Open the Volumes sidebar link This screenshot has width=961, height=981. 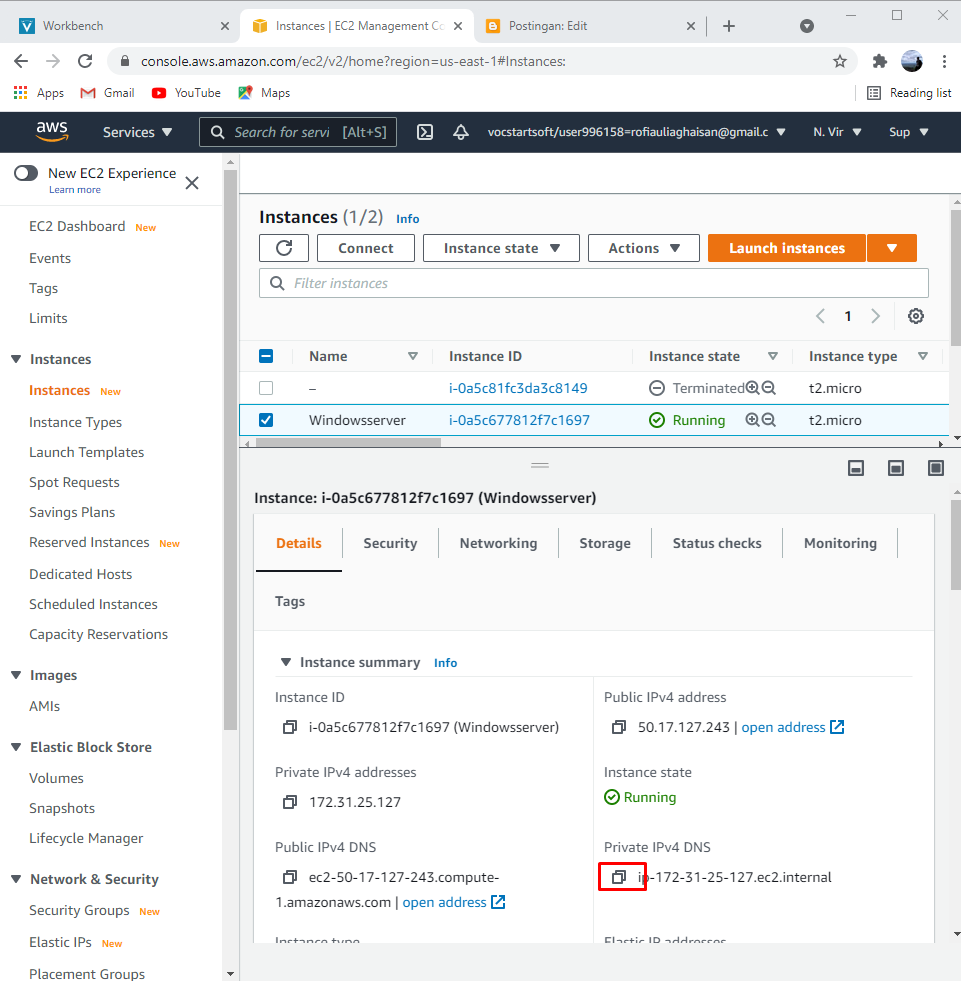56,778
